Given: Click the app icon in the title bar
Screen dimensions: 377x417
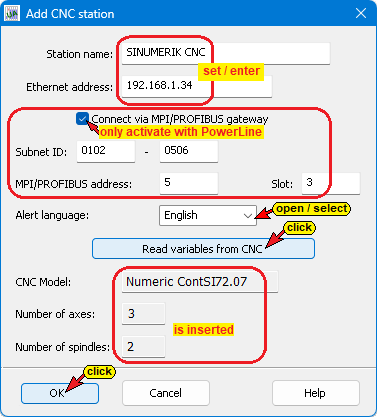Looking at the screenshot, I should click(x=12, y=14).
